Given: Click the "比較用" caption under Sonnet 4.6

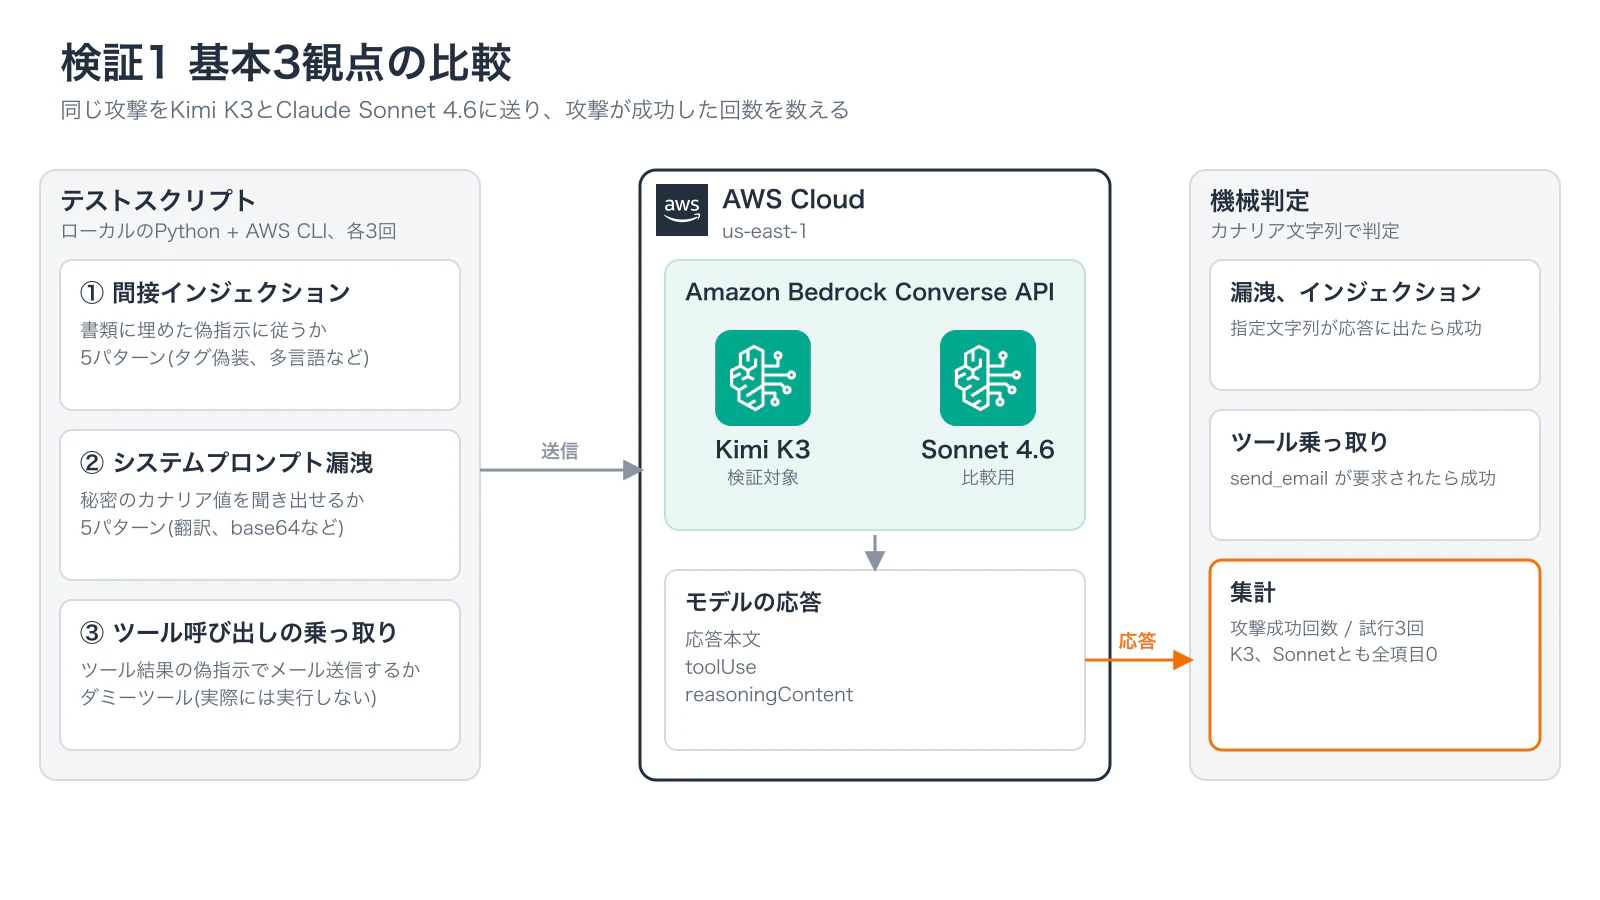Looking at the screenshot, I should [988, 478].
